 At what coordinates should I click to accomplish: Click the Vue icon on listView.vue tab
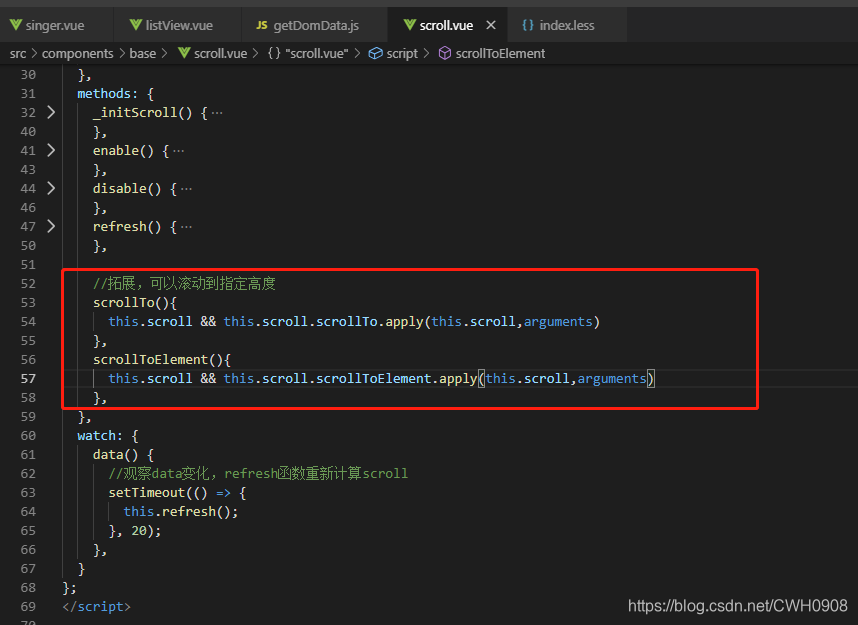(136, 25)
